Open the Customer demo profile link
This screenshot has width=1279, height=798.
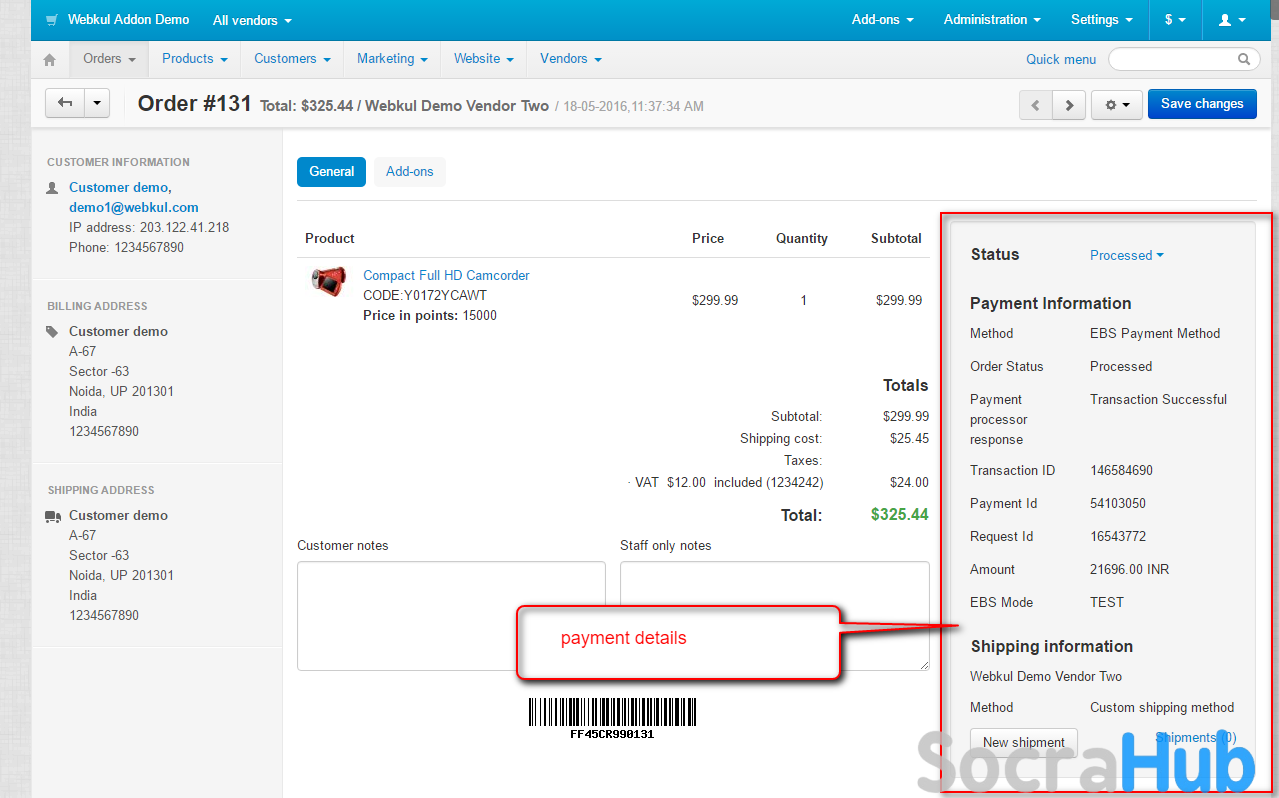(120, 187)
